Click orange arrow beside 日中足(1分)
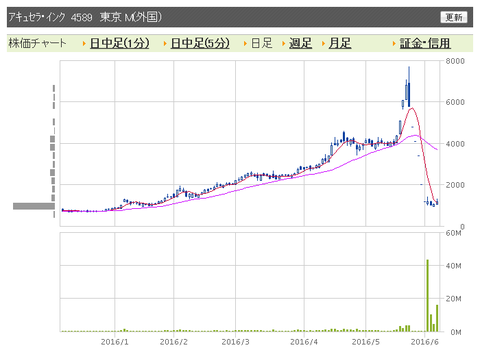Image resolution: width=480 pixels, height=363 pixels. (x=84, y=44)
